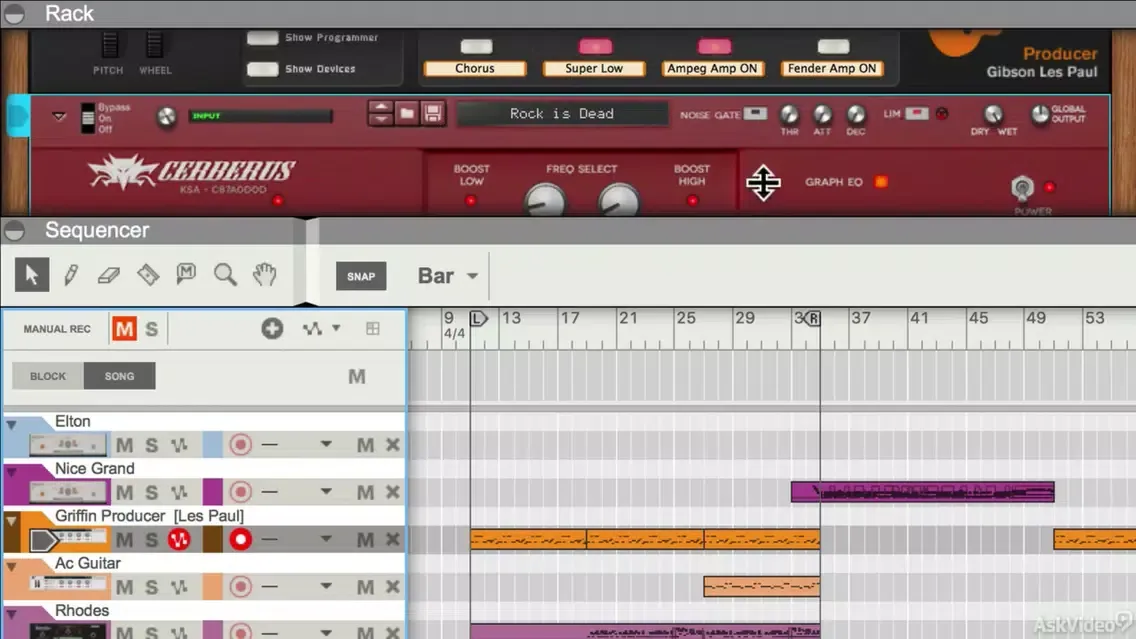Open the Cerberus patch browser folder icon

(x=407, y=113)
